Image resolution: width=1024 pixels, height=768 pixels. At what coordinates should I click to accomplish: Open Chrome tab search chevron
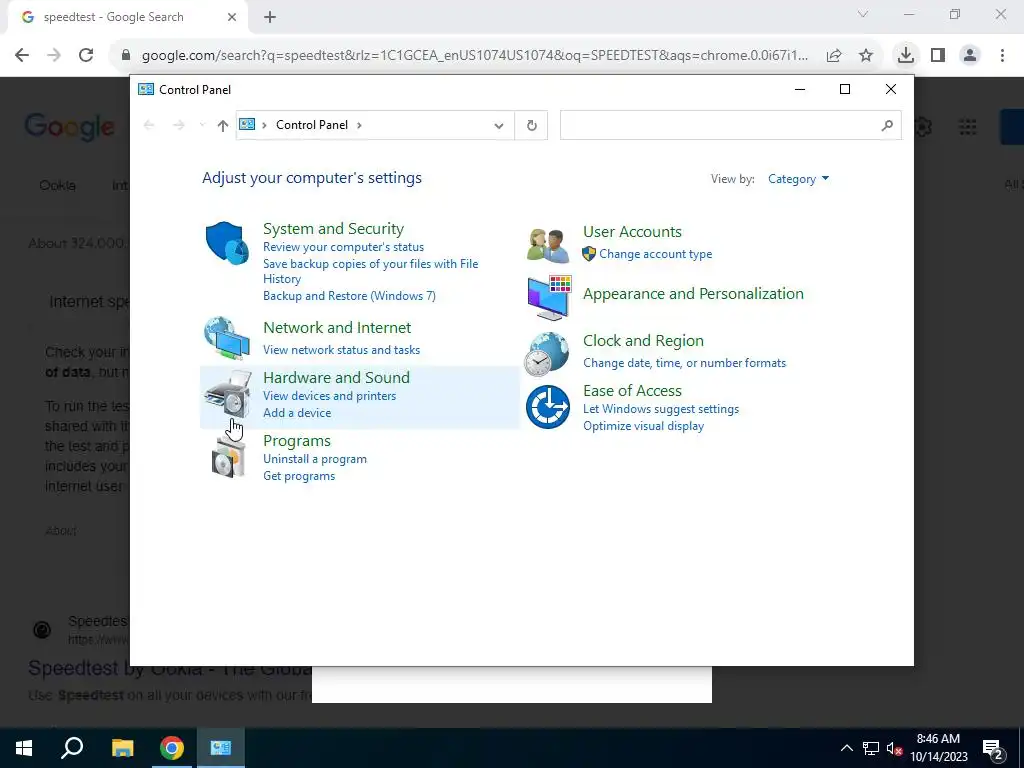863,14
